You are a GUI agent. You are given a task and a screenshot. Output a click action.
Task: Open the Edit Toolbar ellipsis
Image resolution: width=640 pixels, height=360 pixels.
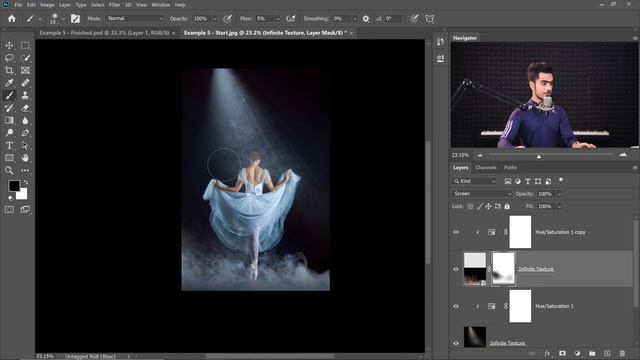click(25, 170)
